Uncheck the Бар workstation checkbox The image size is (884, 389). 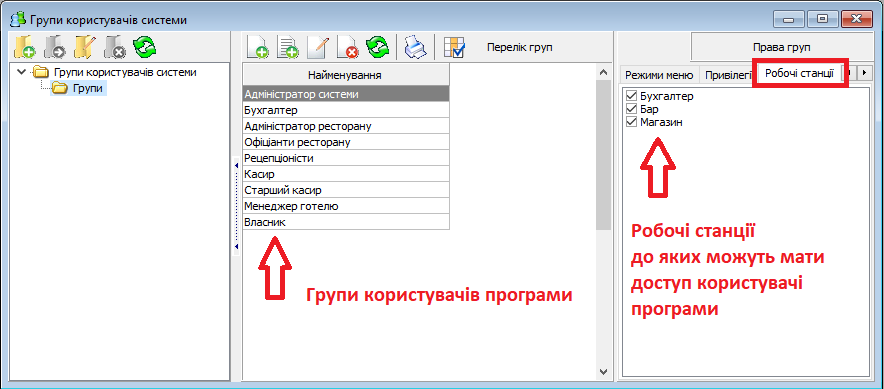pos(631,109)
